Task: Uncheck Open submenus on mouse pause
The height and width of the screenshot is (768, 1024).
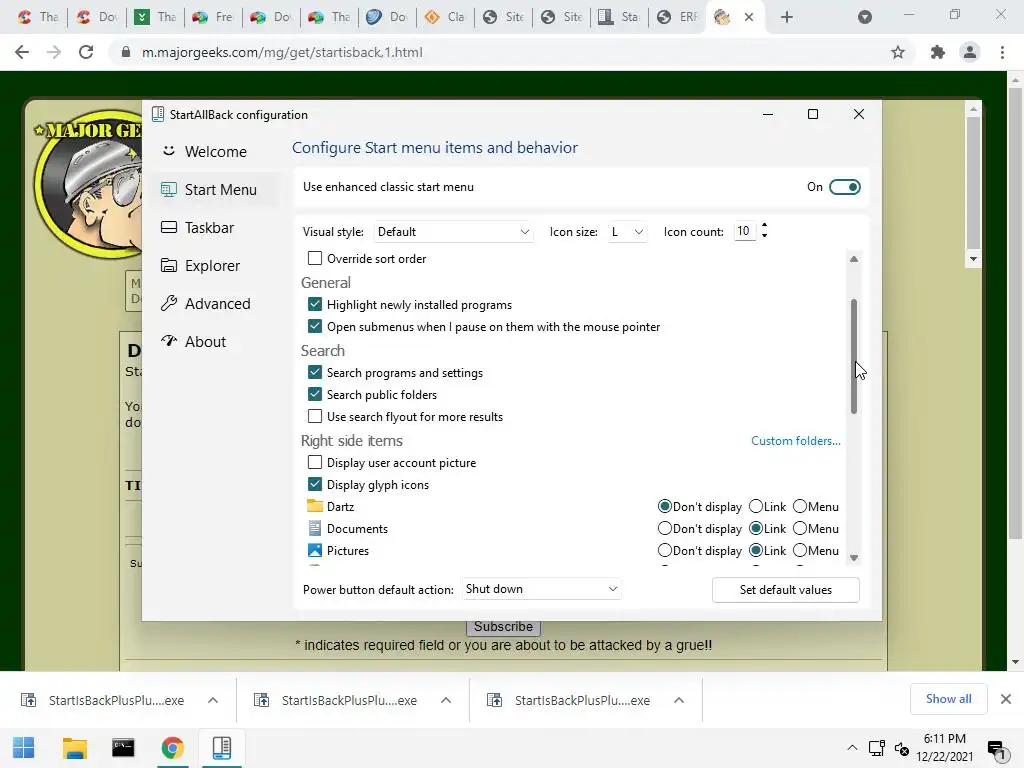Action: coord(315,326)
